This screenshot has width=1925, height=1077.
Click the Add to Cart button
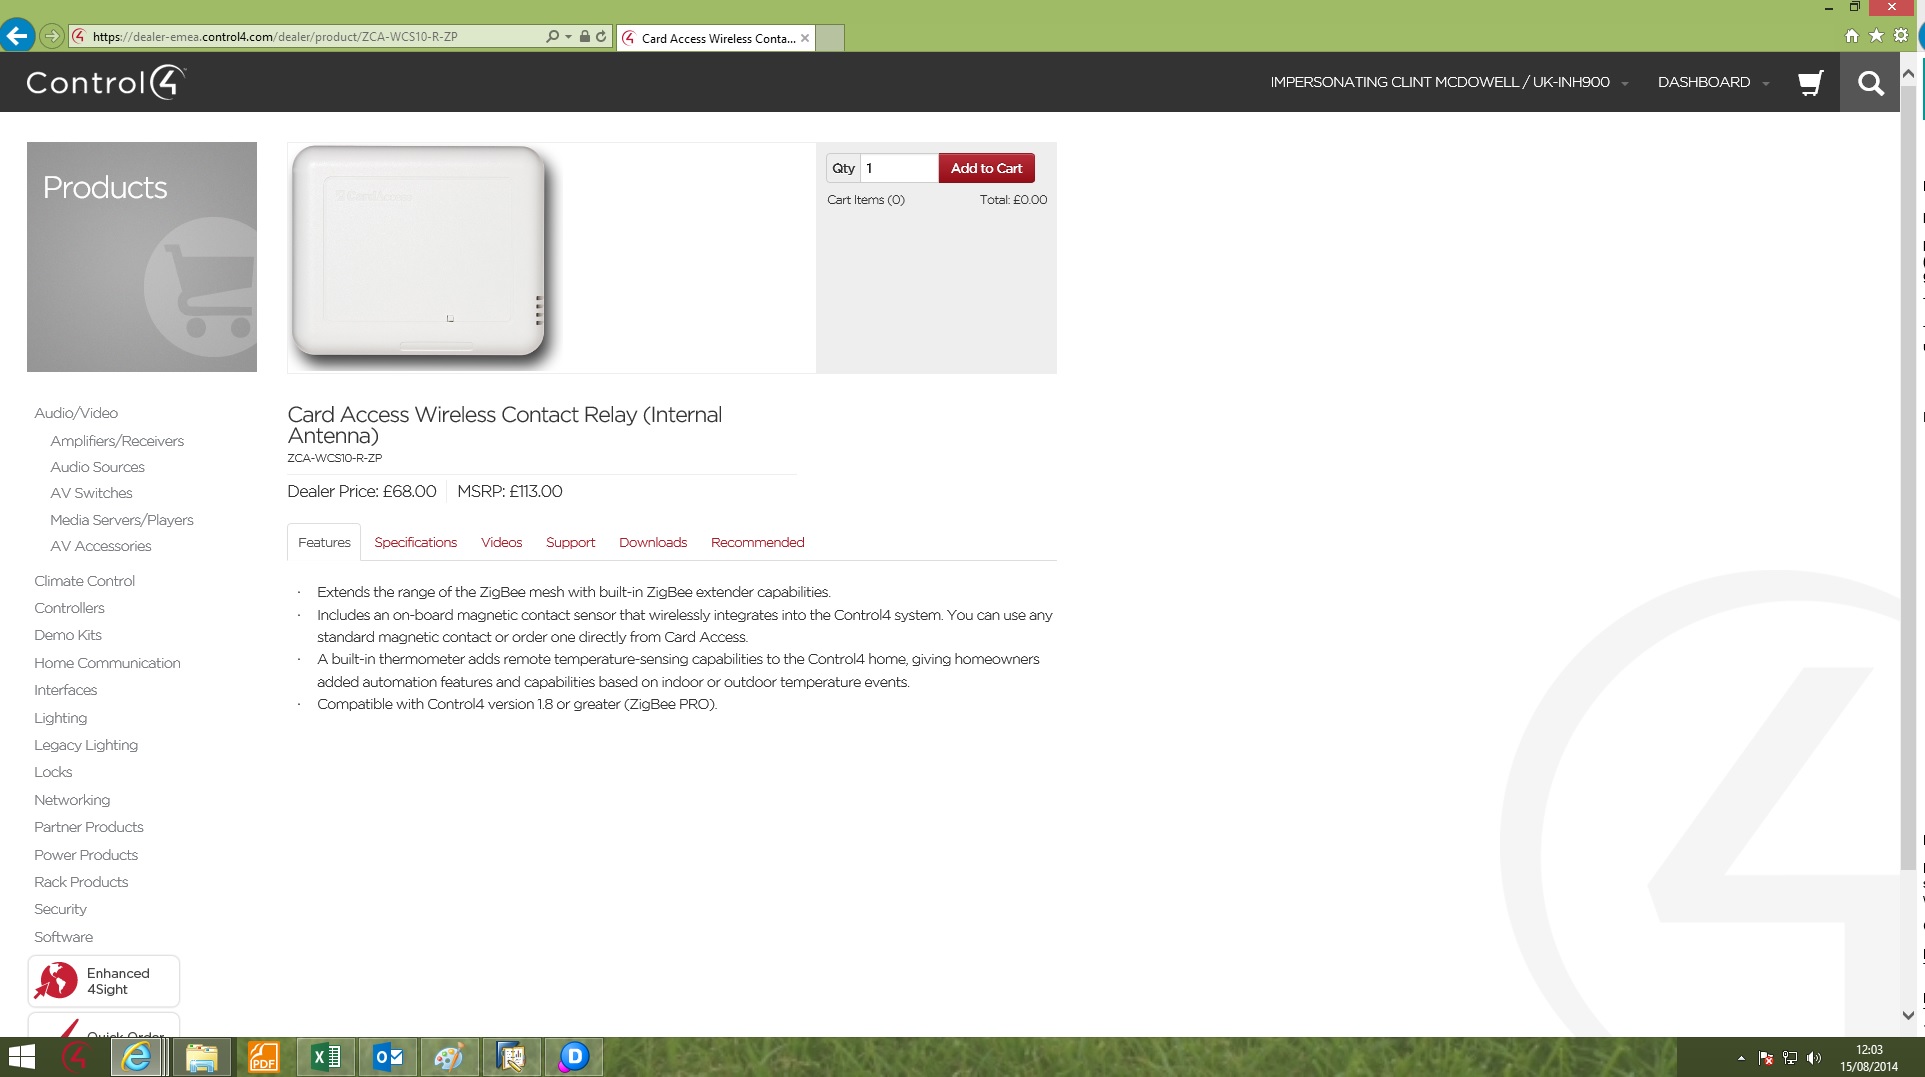pyautogui.click(x=986, y=168)
